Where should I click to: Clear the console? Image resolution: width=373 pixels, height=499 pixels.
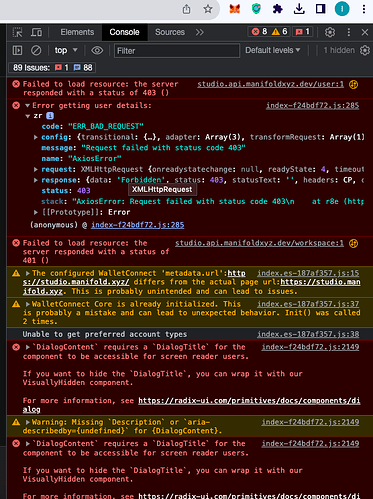click(x=36, y=50)
